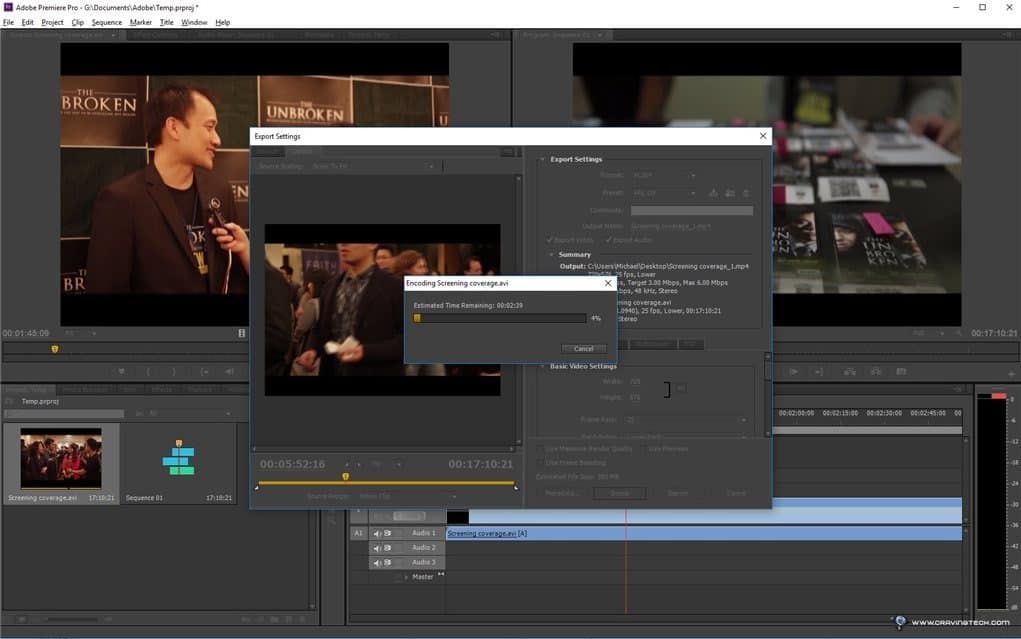Open the Edit menu
The height and width of the screenshot is (639, 1021).
pos(27,22)
